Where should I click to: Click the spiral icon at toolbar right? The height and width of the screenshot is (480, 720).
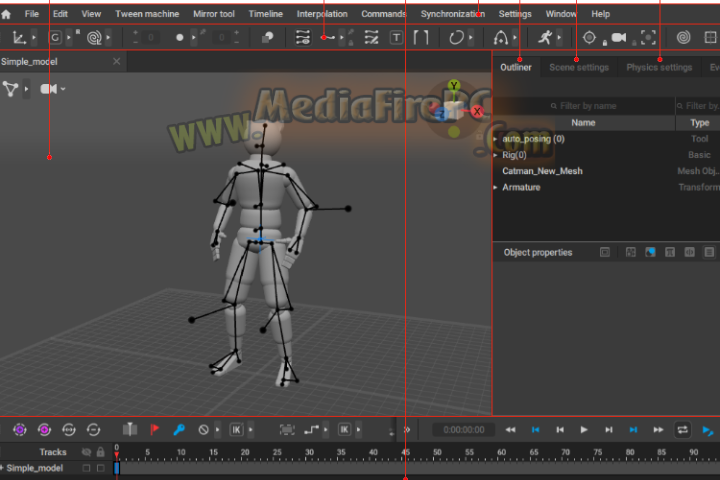[x=683, y=38]
